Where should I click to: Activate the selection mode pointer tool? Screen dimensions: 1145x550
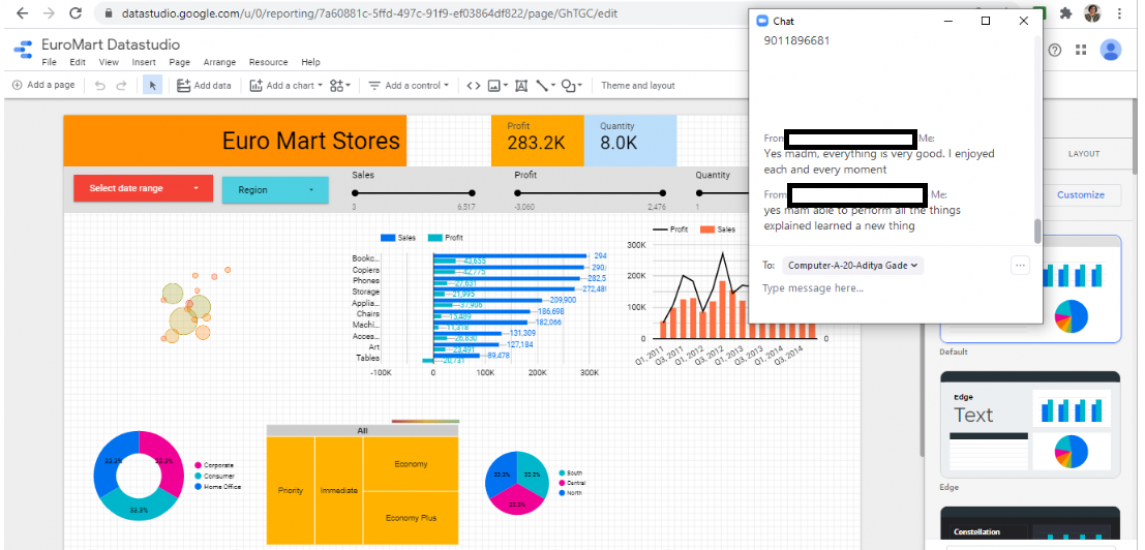coord(153,85)
